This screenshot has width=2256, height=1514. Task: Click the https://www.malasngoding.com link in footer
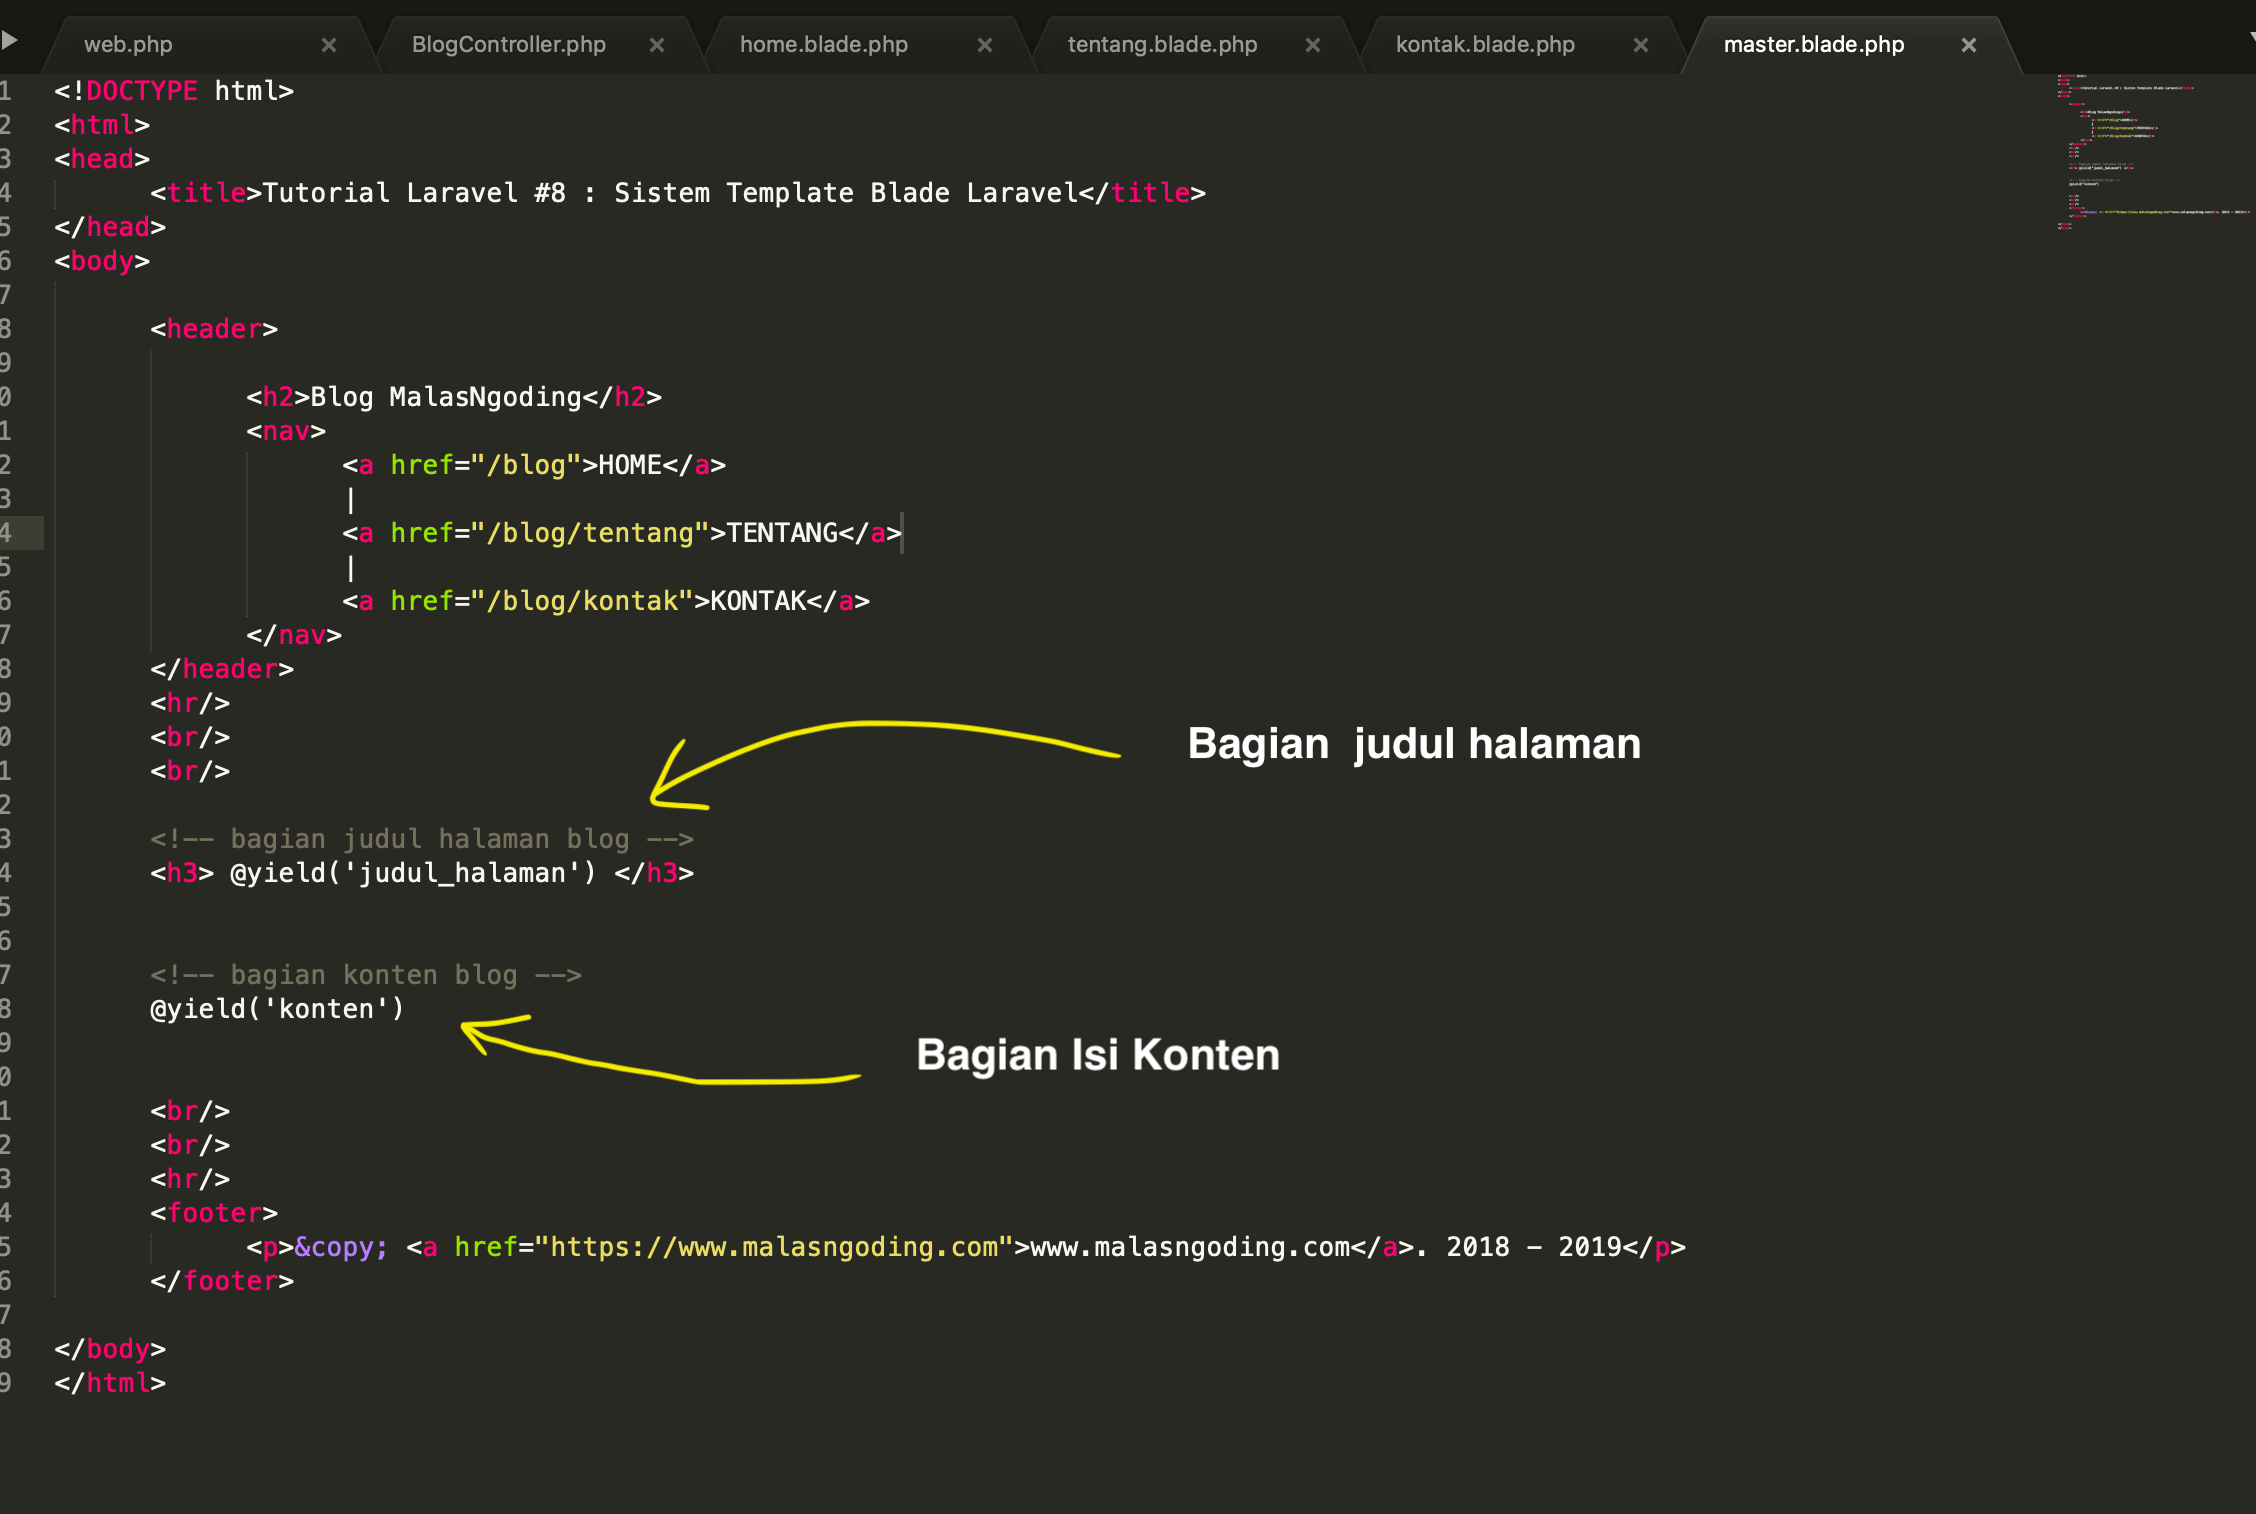pyautogui.click(x=775, y=1247)
